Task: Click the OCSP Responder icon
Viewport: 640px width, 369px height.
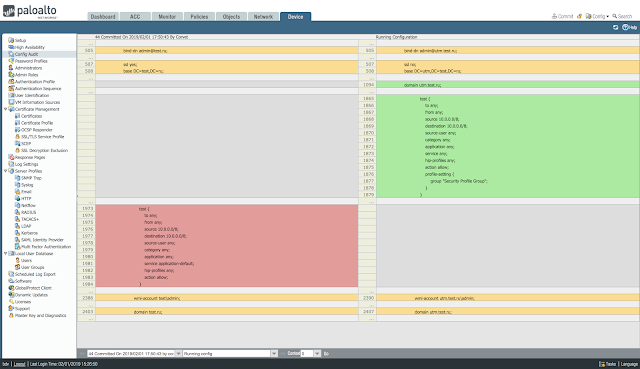Action: pos(17,130)
